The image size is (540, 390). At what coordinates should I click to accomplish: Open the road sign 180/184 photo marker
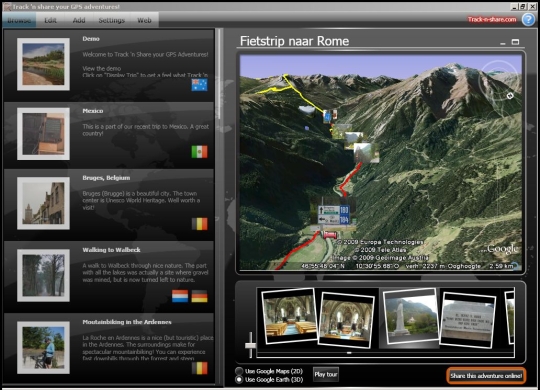point(333,215)
